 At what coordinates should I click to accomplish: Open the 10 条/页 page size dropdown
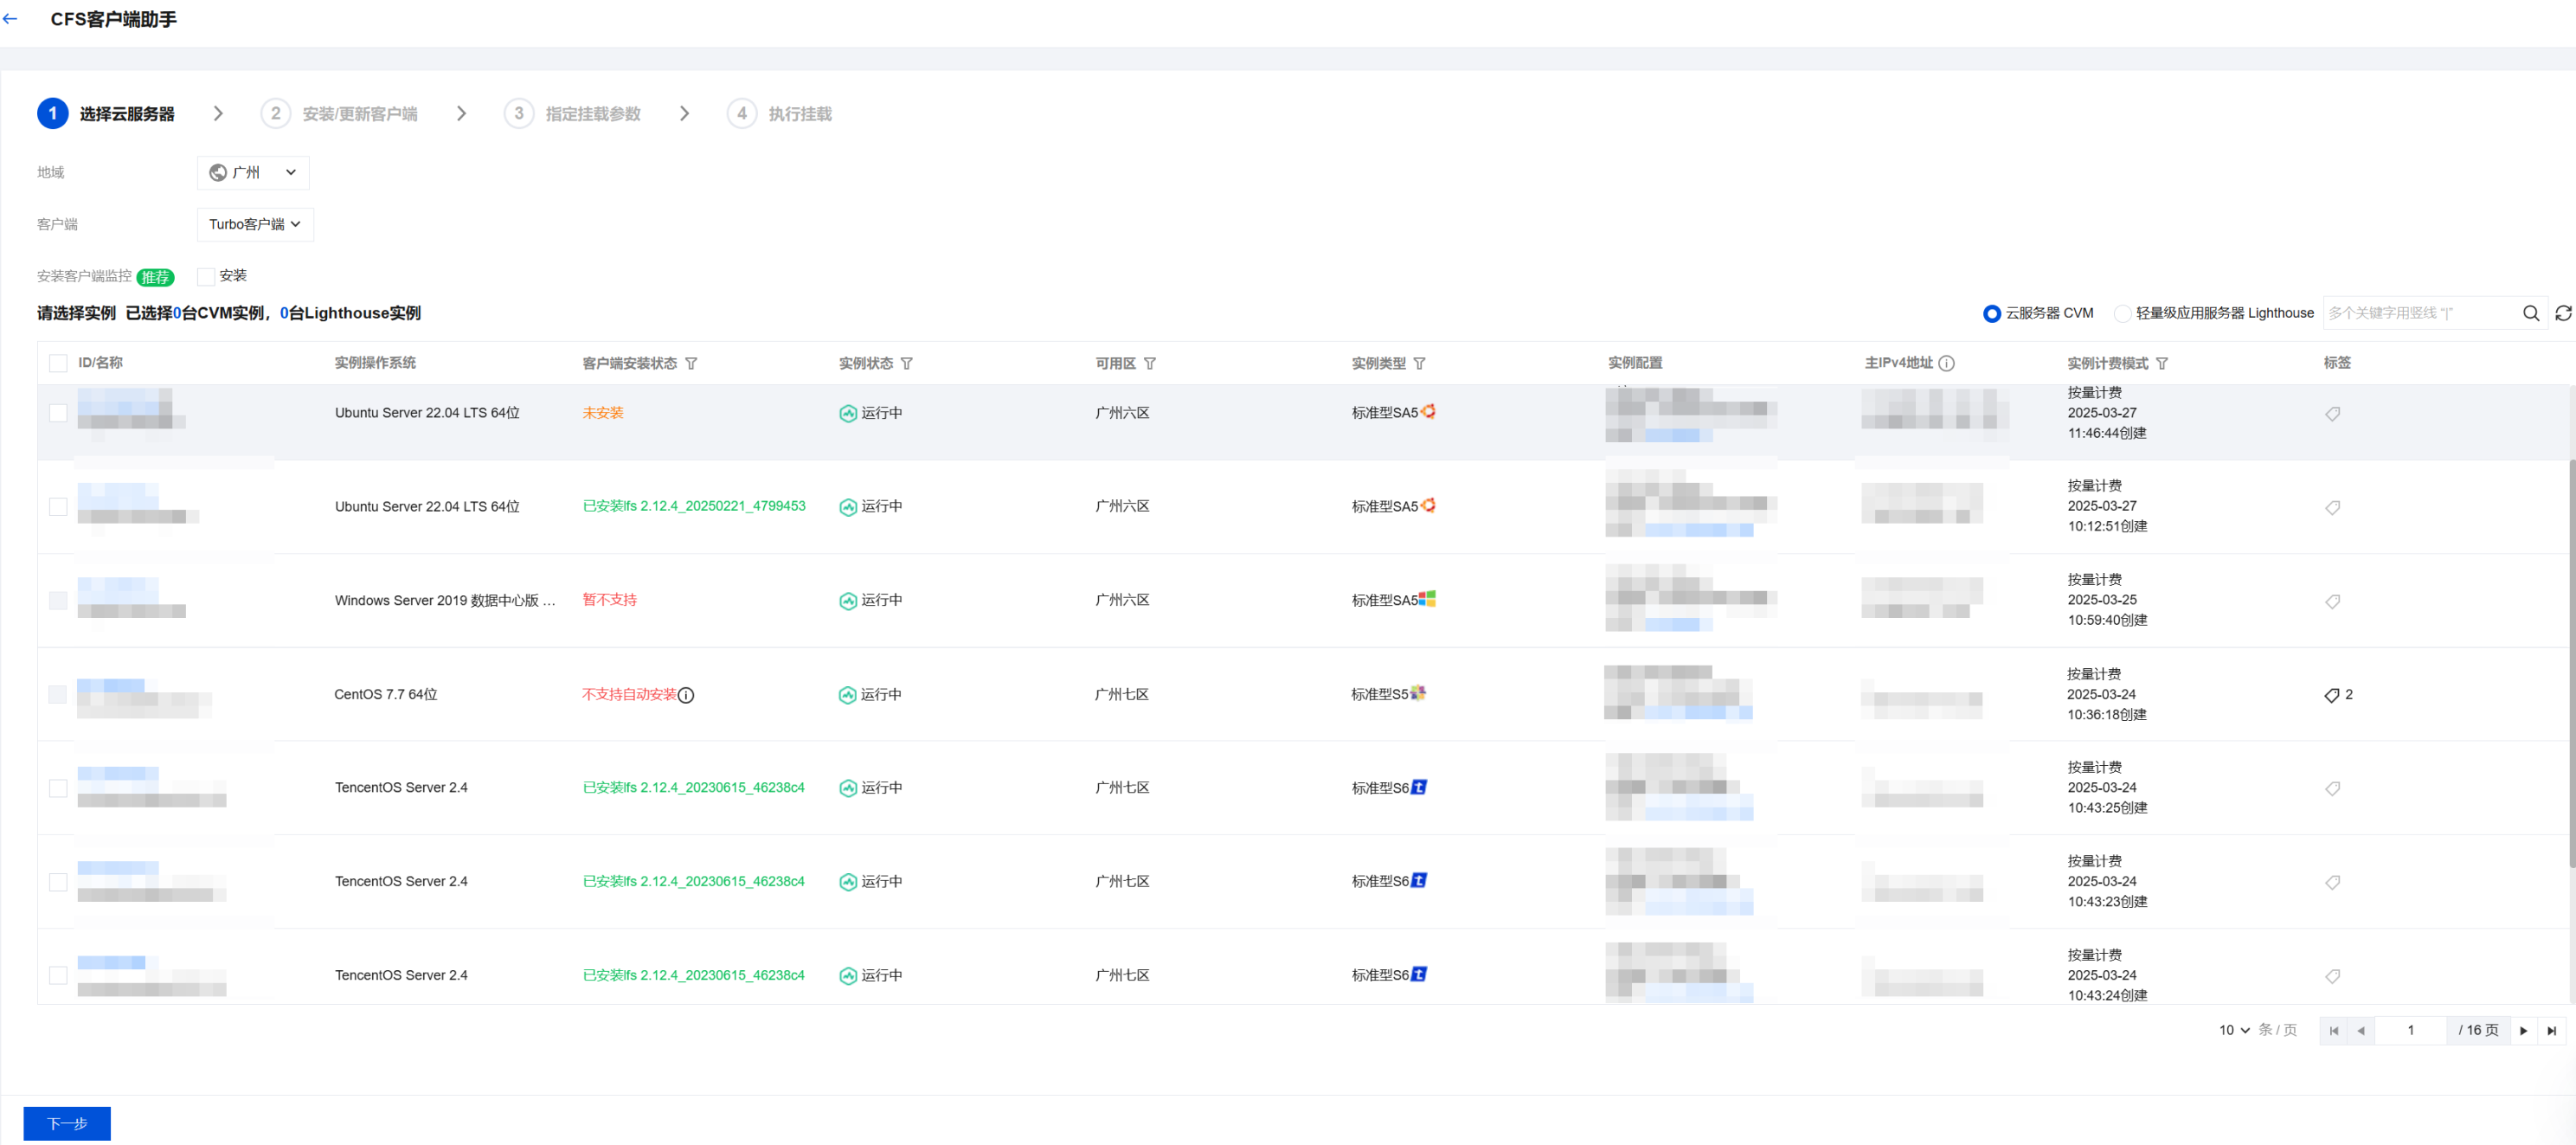pyautogui.click(x=2233, y=1031)
